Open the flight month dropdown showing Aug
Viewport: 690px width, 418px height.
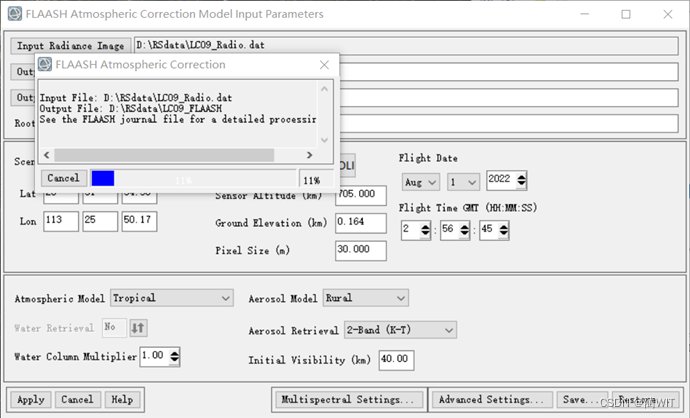tap(420, 182)
